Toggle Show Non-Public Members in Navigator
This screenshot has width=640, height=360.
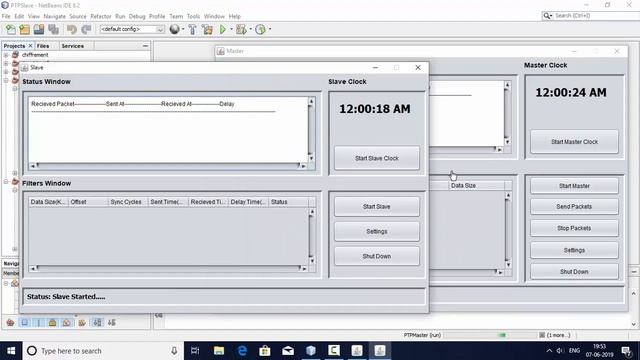[x=53, y=322]
